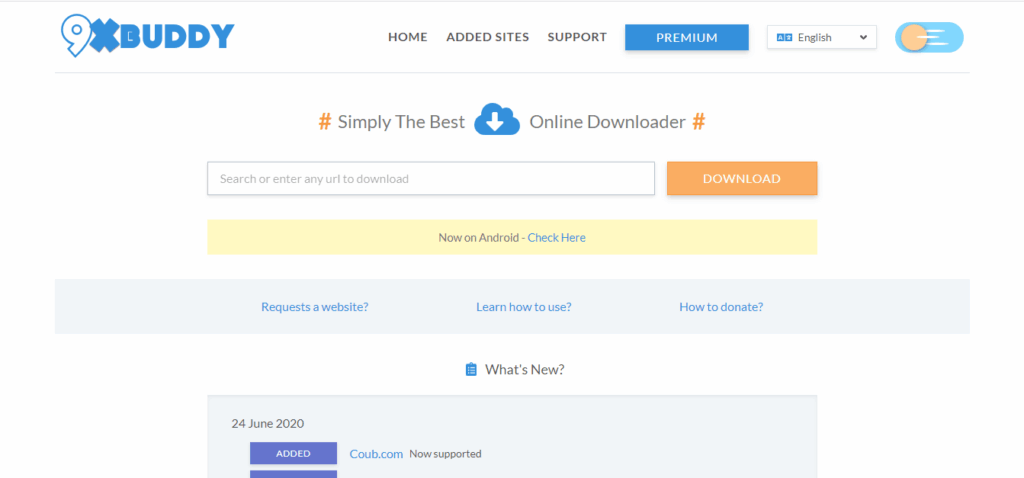Click the What's New clipboard icon

(471, 370)
